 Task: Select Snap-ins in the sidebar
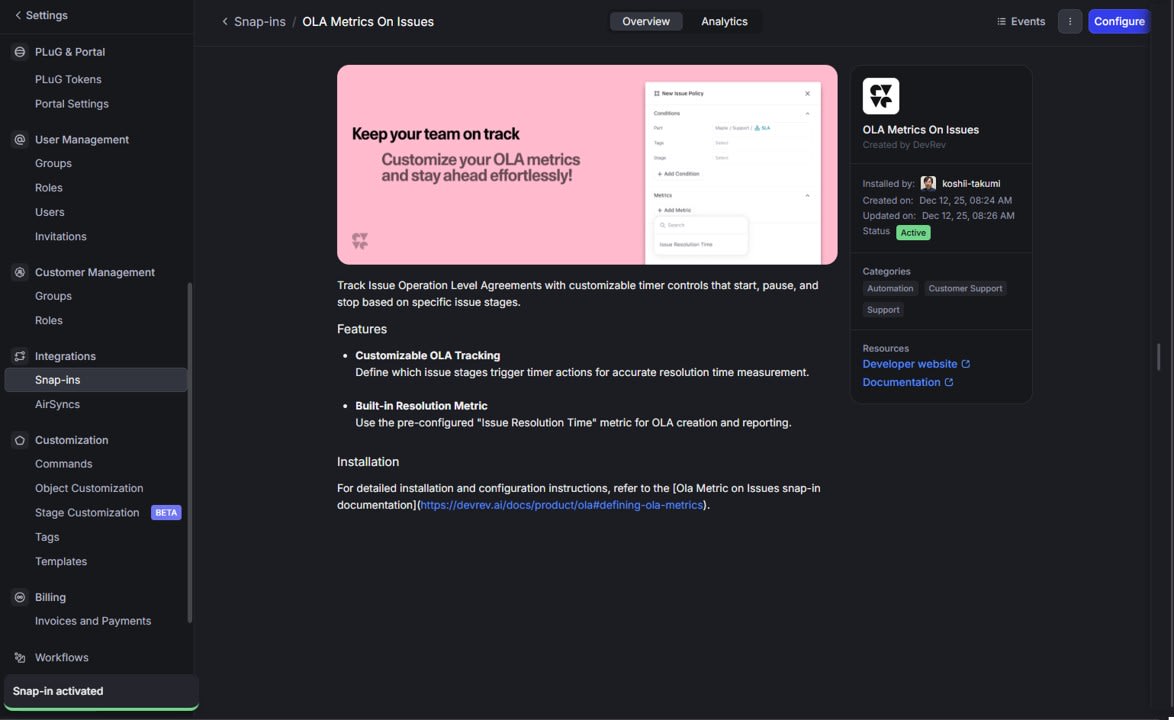[96, 380]
